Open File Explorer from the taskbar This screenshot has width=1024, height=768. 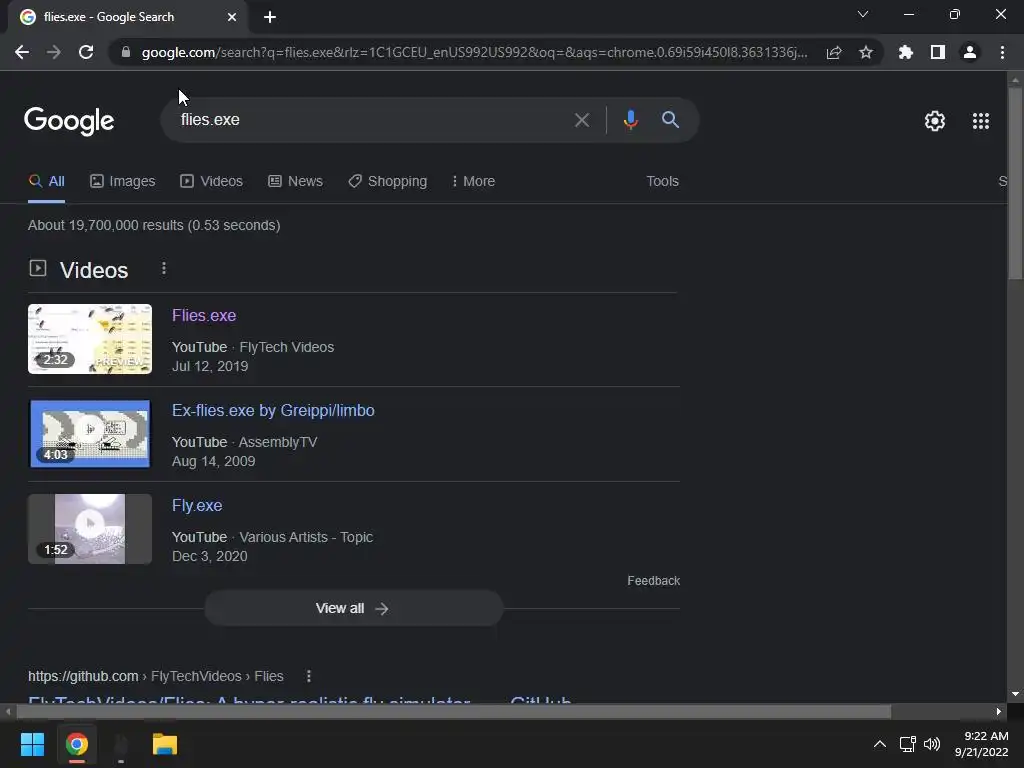165,744
